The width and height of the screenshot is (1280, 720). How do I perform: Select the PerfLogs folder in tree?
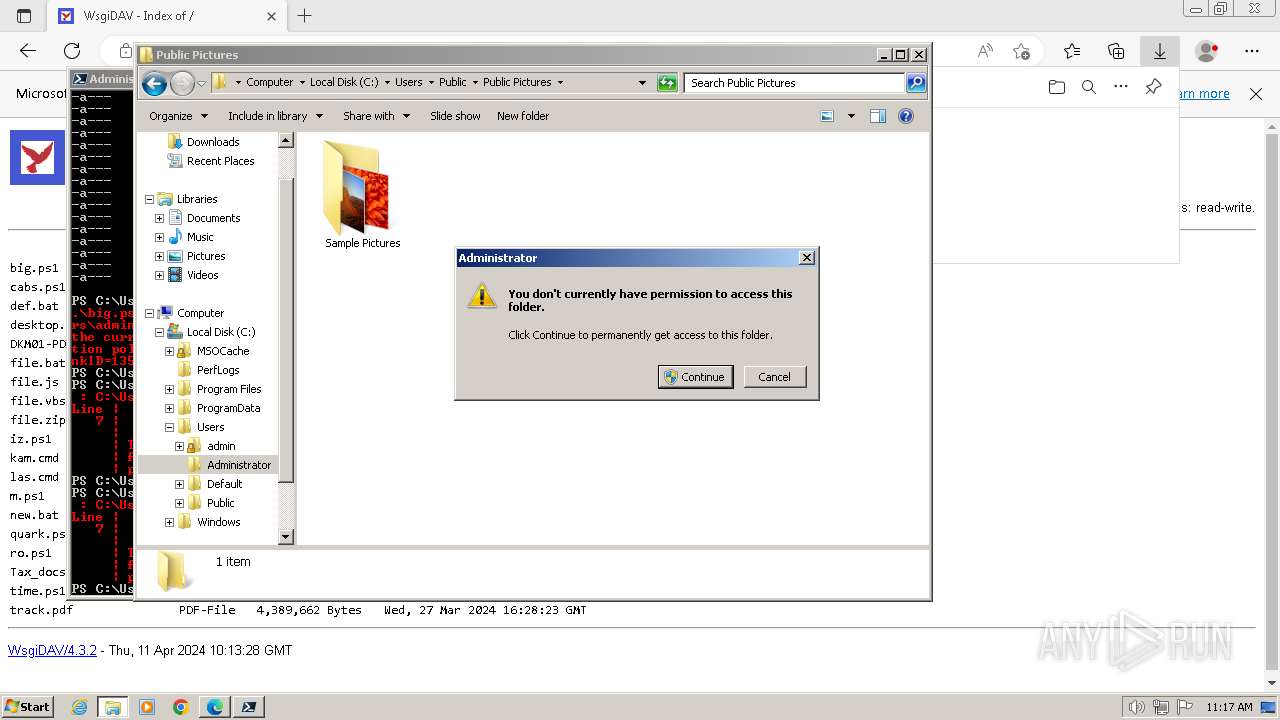218,370
